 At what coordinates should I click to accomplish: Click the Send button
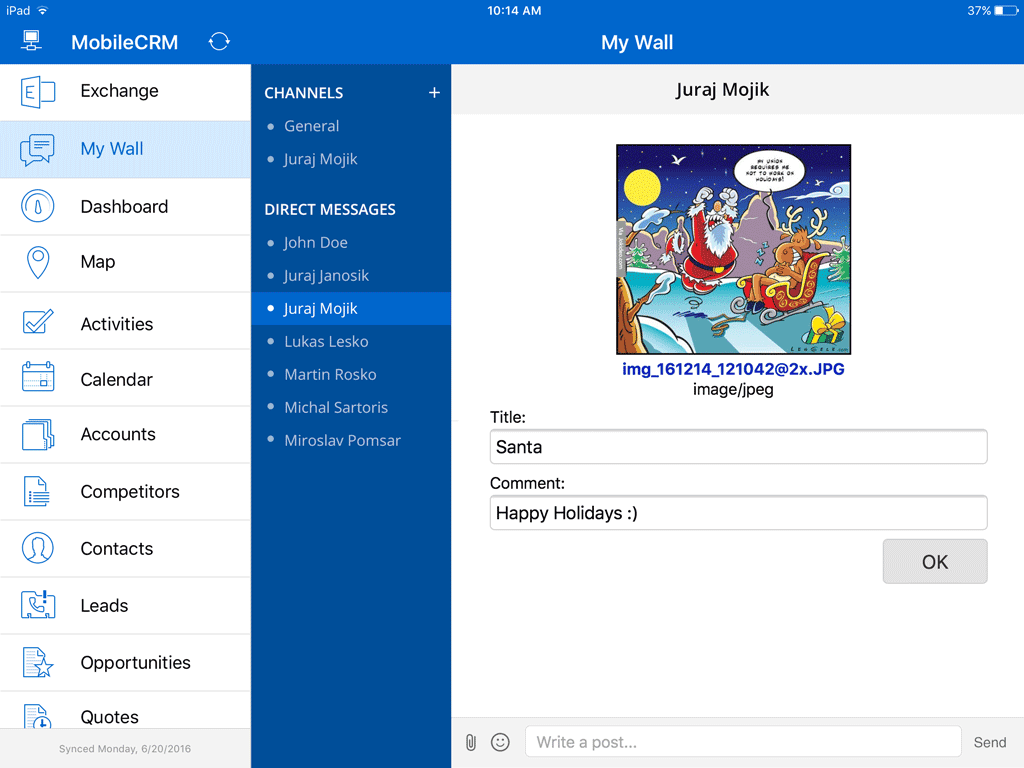(x=989, y=742)
